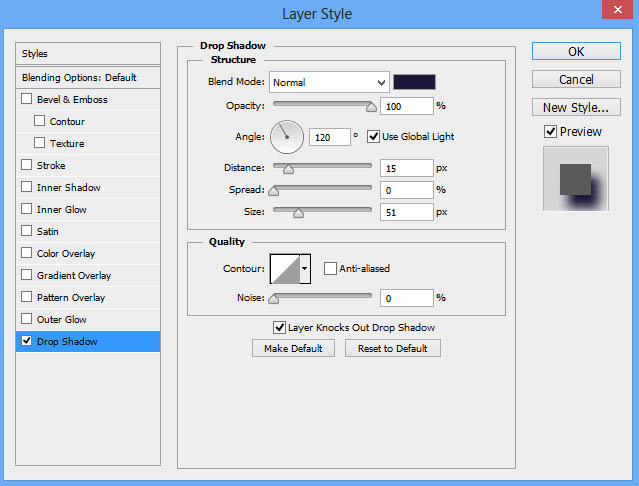This screenshot has width=639, height=486.
Task: Open the Blend Mode dropdown
Action: pos(329,82)
